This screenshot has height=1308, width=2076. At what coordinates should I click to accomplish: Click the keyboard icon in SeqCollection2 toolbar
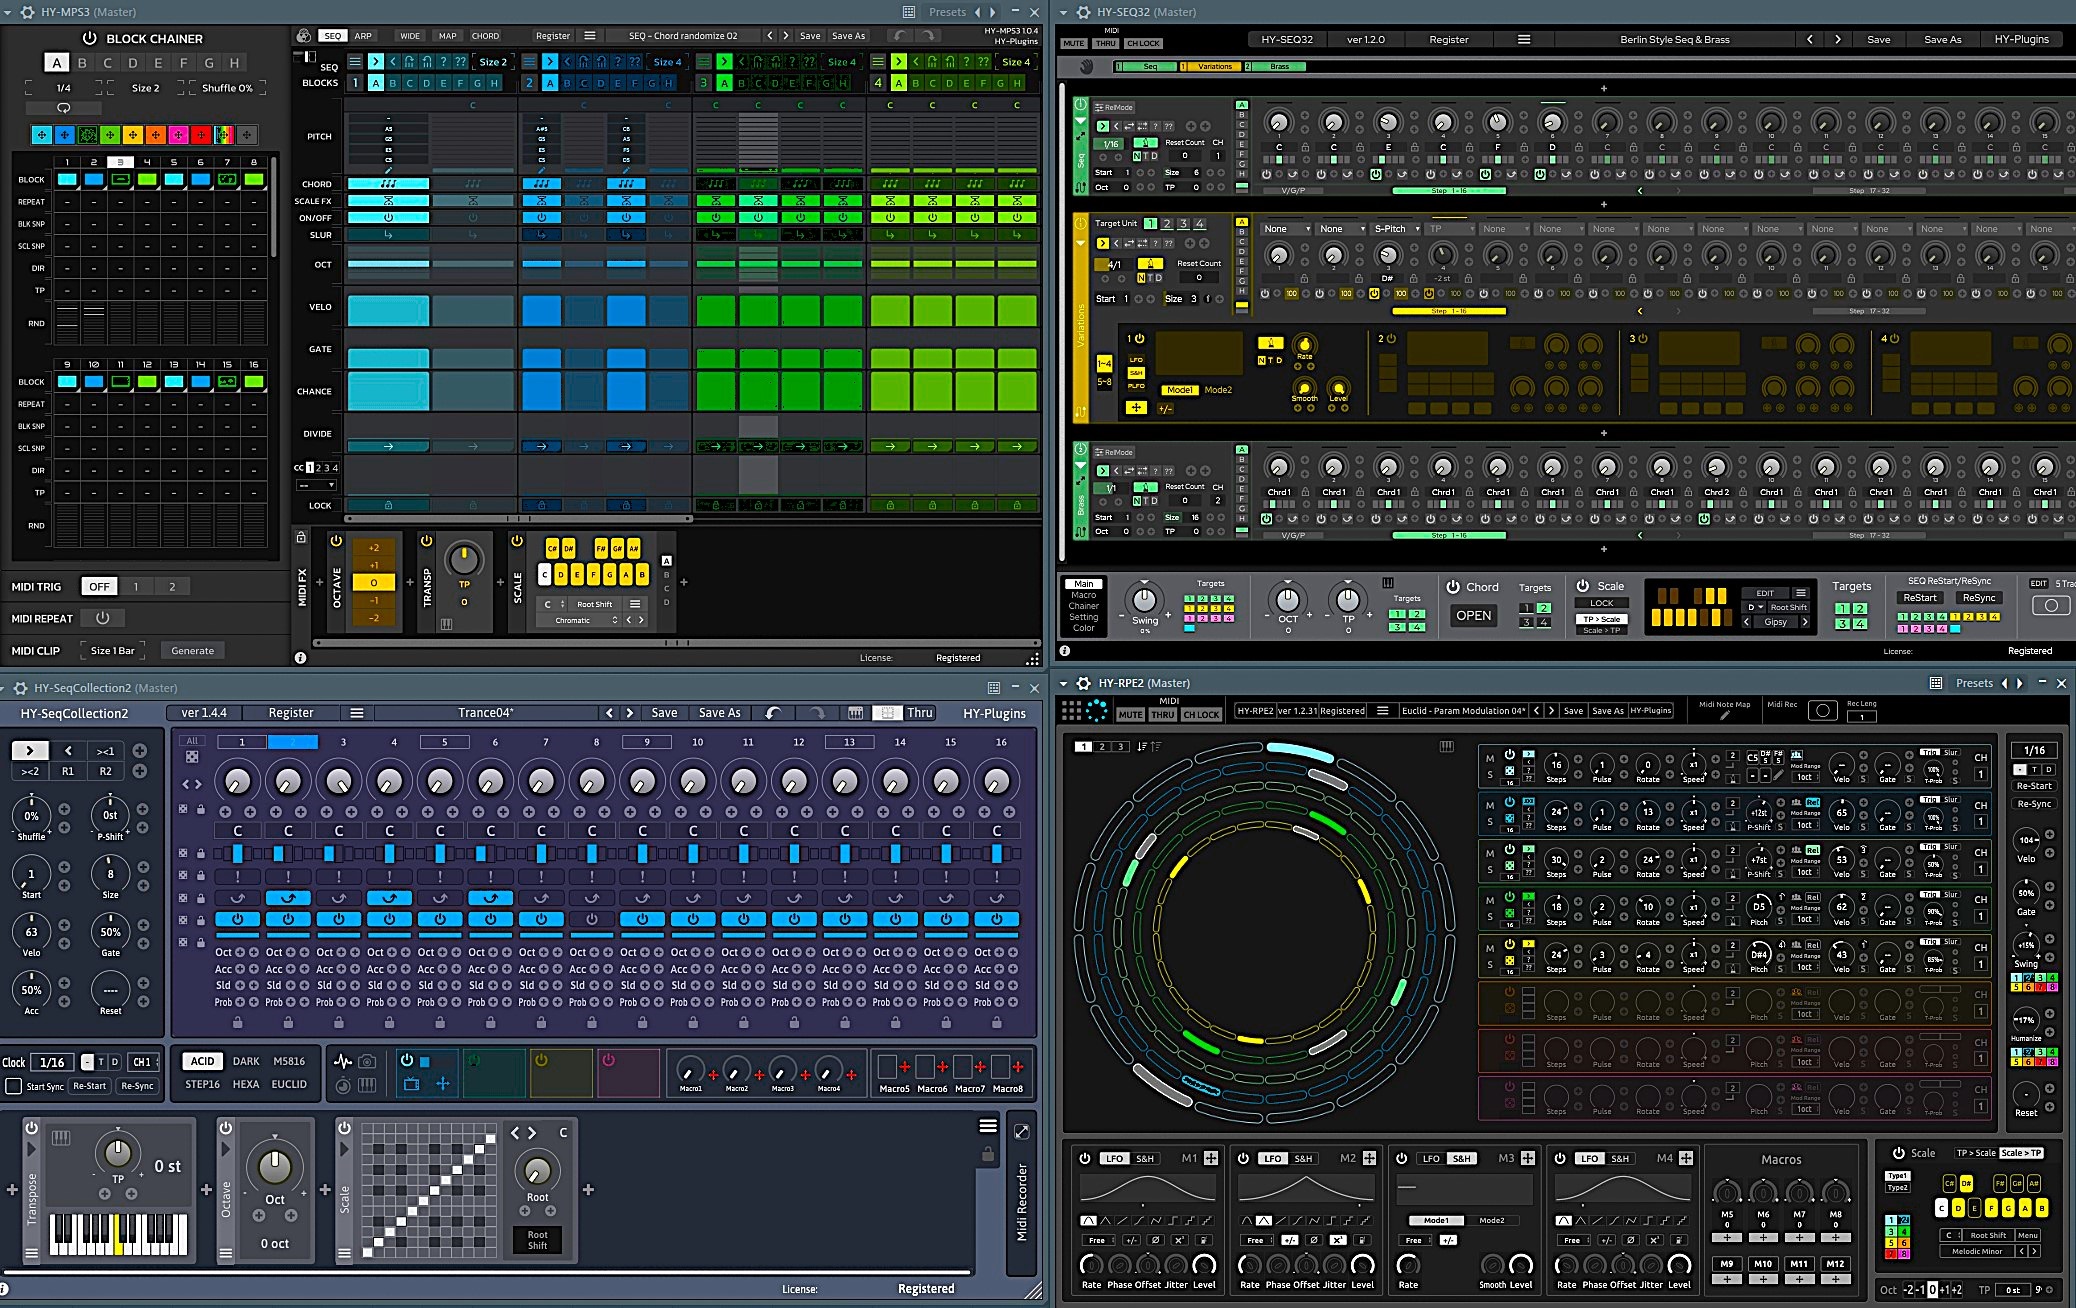pos(856,713)
